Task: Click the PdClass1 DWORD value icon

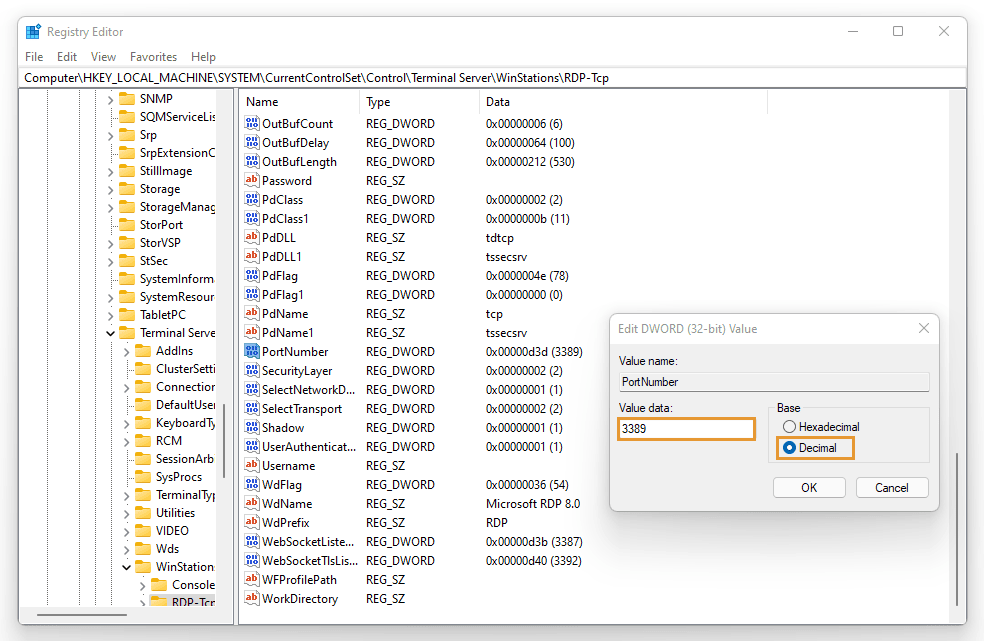Action: [252, 218]
